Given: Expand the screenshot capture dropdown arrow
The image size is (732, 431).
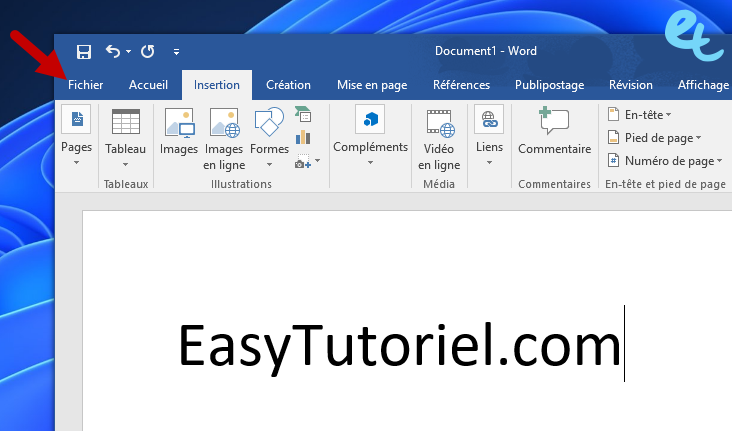Looking at the screenshot, I should (x=318, y=161).
